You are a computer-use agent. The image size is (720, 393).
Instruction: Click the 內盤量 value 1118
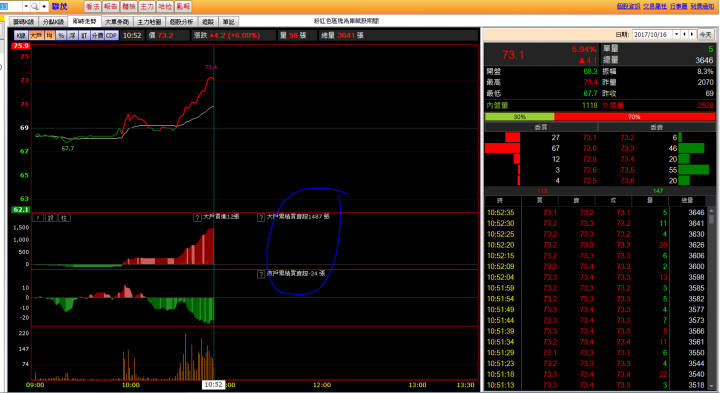[590, 105]
